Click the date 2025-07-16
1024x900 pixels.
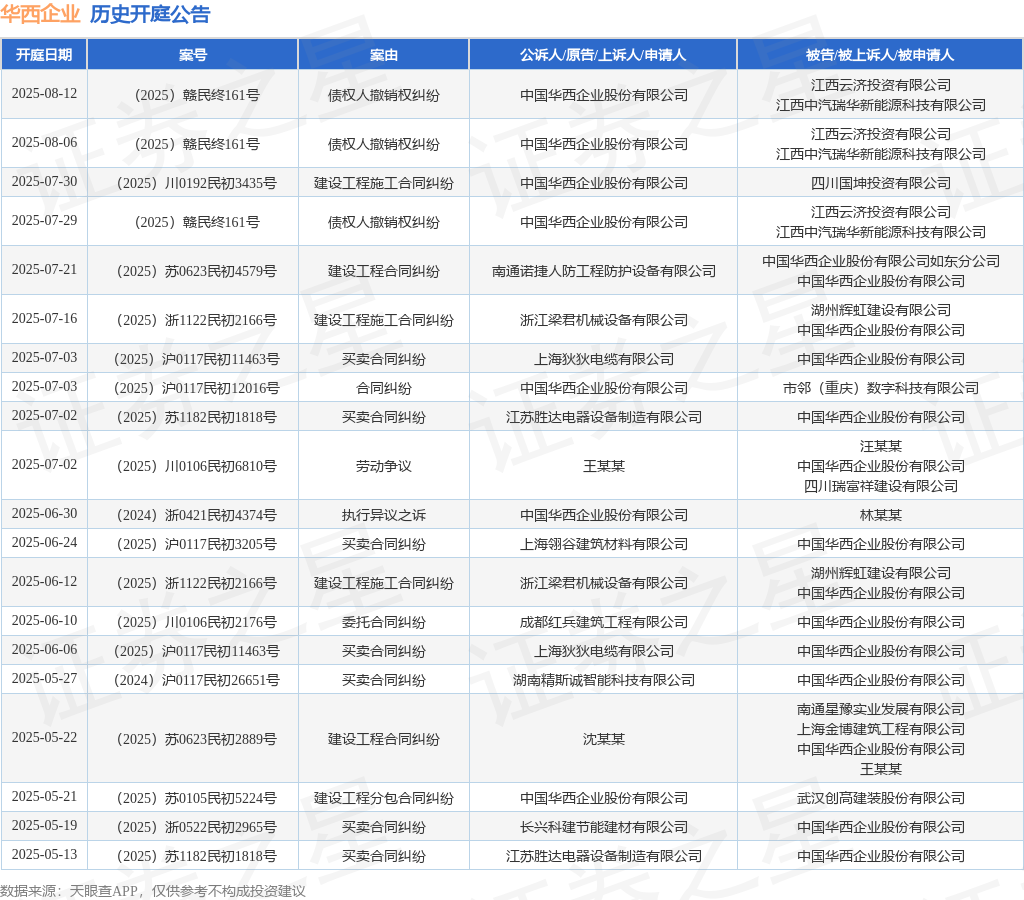(x=44, y=319)
